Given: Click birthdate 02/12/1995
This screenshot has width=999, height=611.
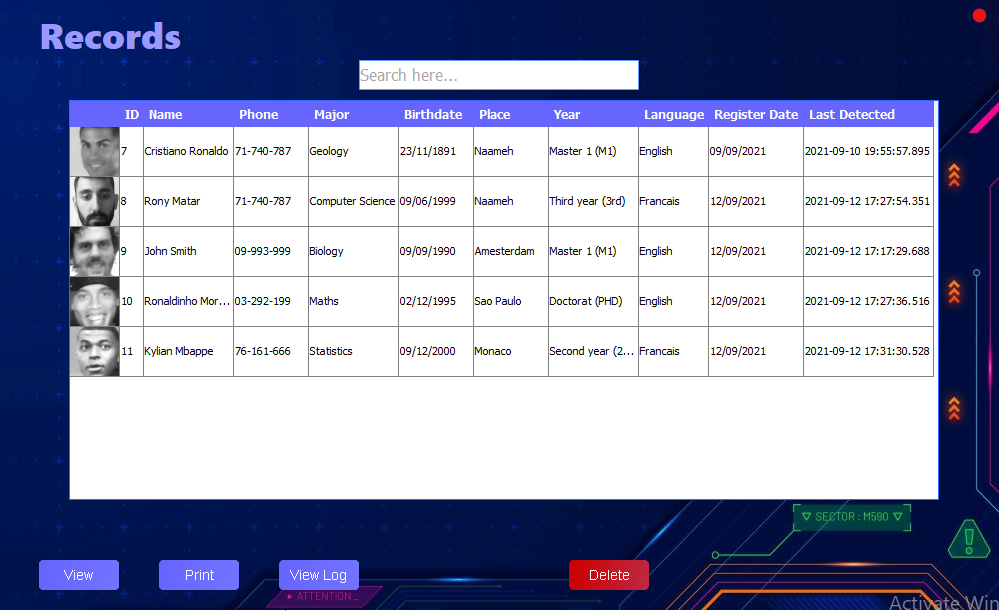Looking at the screenshot, I should pos(436,301).
